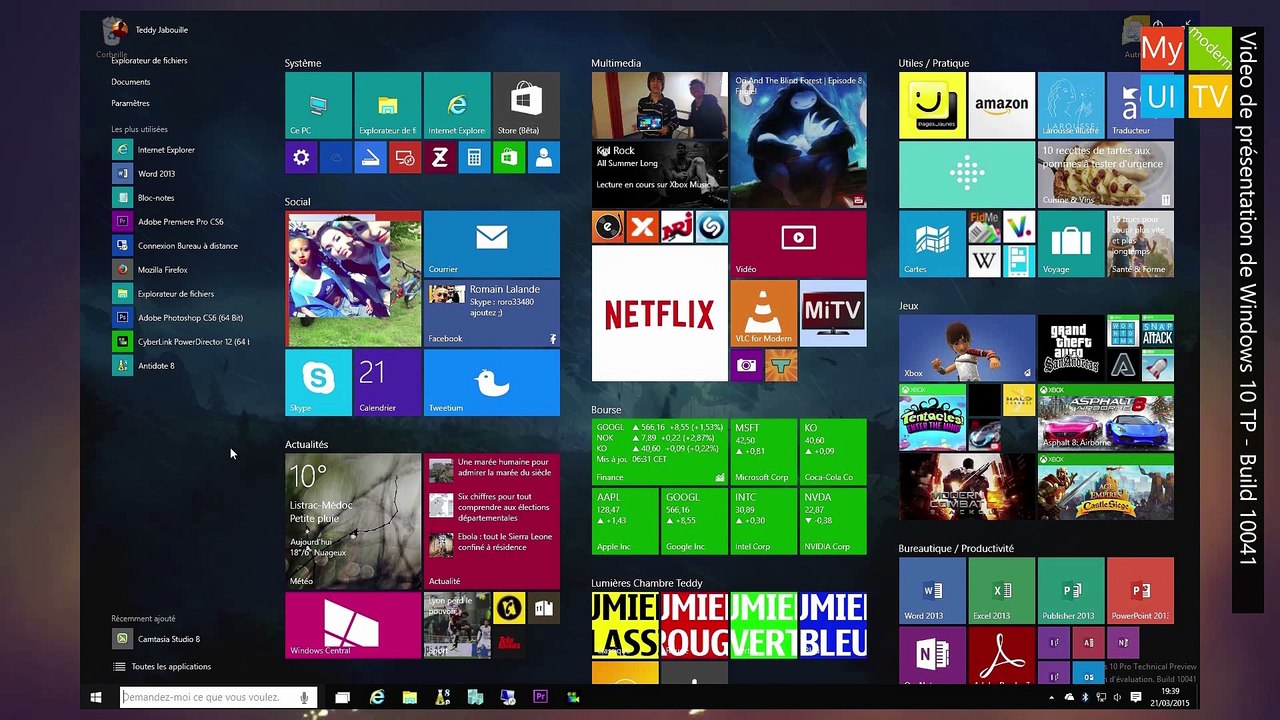This screenshot has width=1280, height=720.
Task: Open the Calculator small tile
Action: coord(474,158)
